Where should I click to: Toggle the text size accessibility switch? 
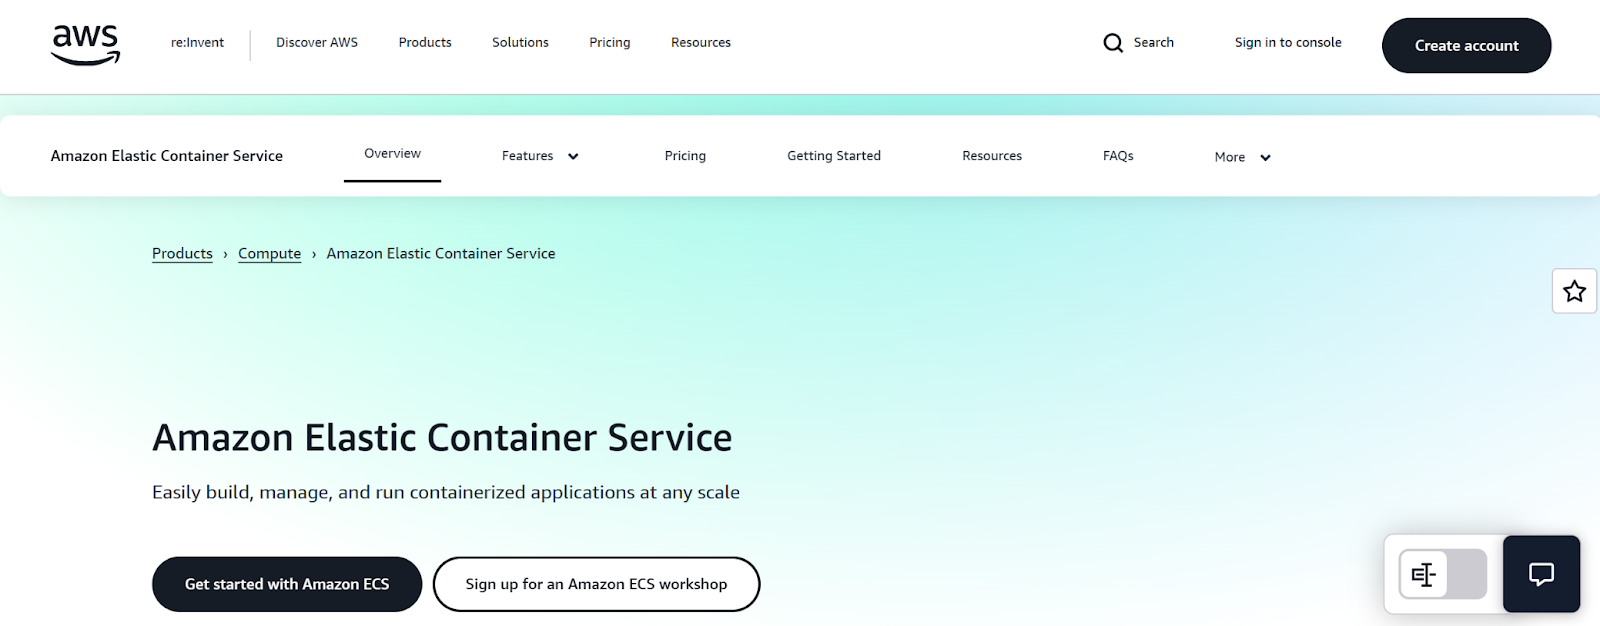click(x=1443, y=574)
